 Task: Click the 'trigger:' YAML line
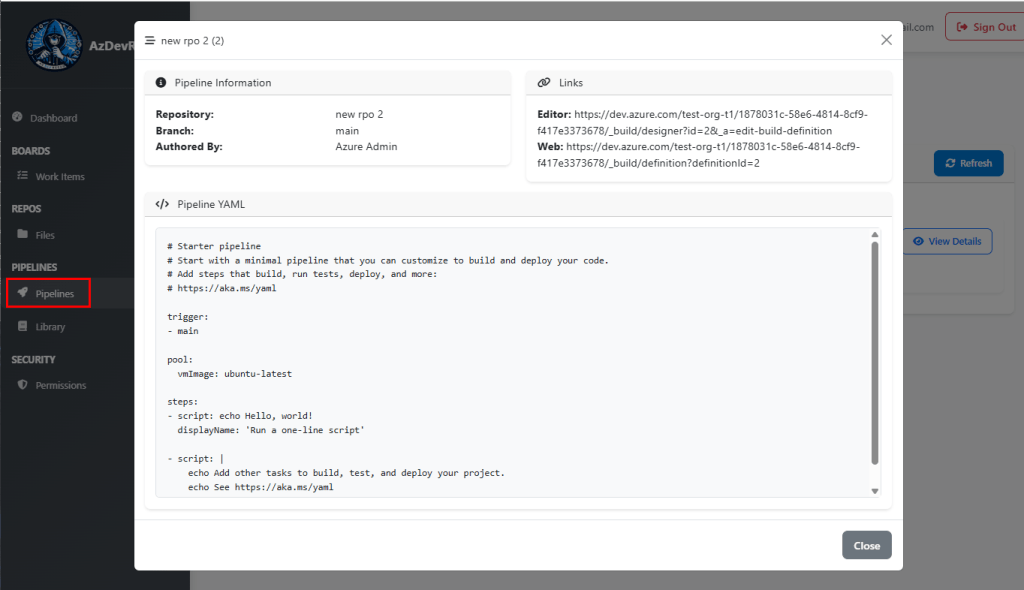[x=187, y=317]
